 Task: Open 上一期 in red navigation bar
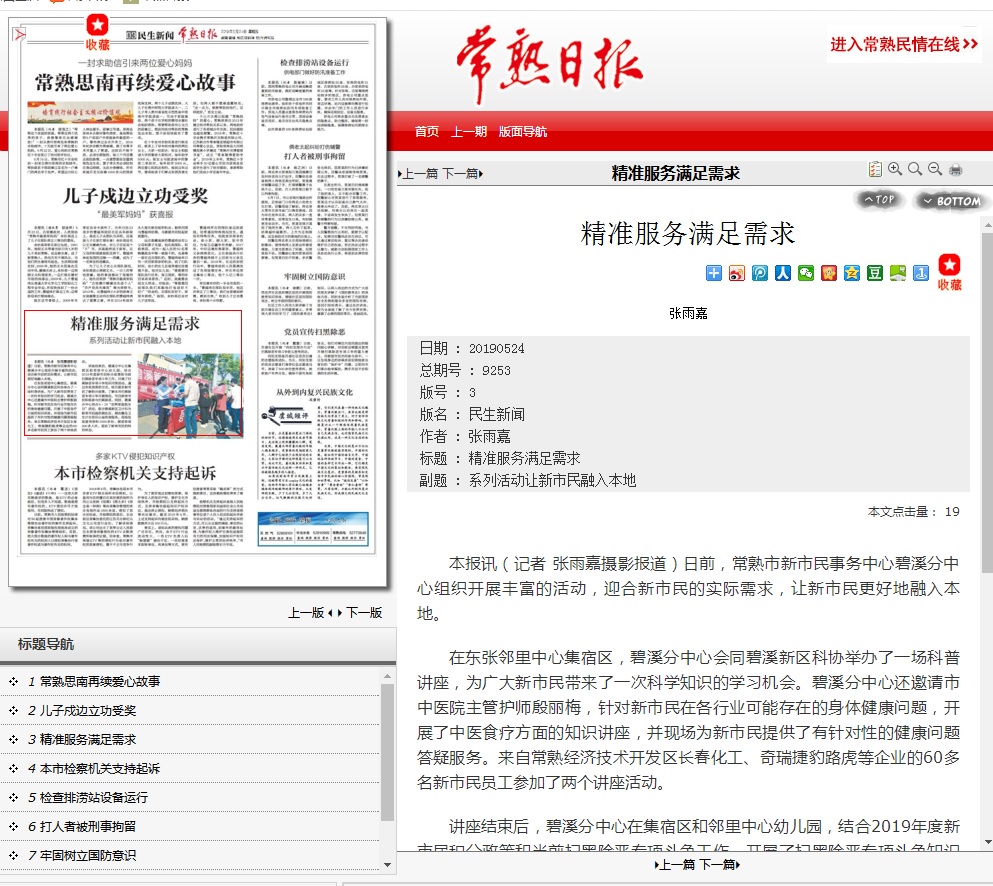tap(469, 131)
